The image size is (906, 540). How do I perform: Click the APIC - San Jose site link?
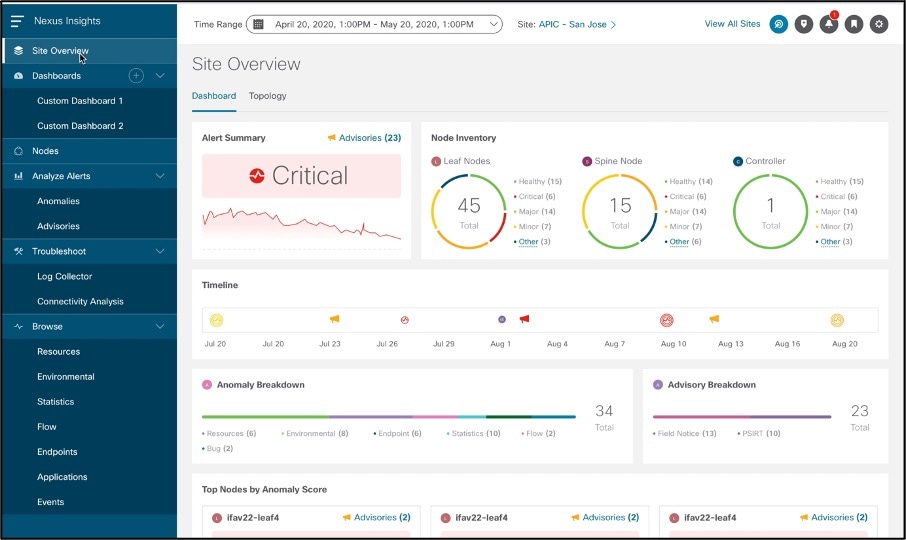(573, 24)
